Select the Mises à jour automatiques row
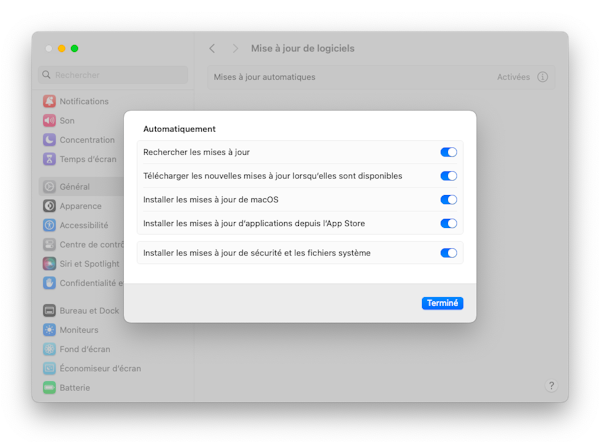The height and width of the screenshot is (442, 608). pyautogui.click(x=381, y=77)
